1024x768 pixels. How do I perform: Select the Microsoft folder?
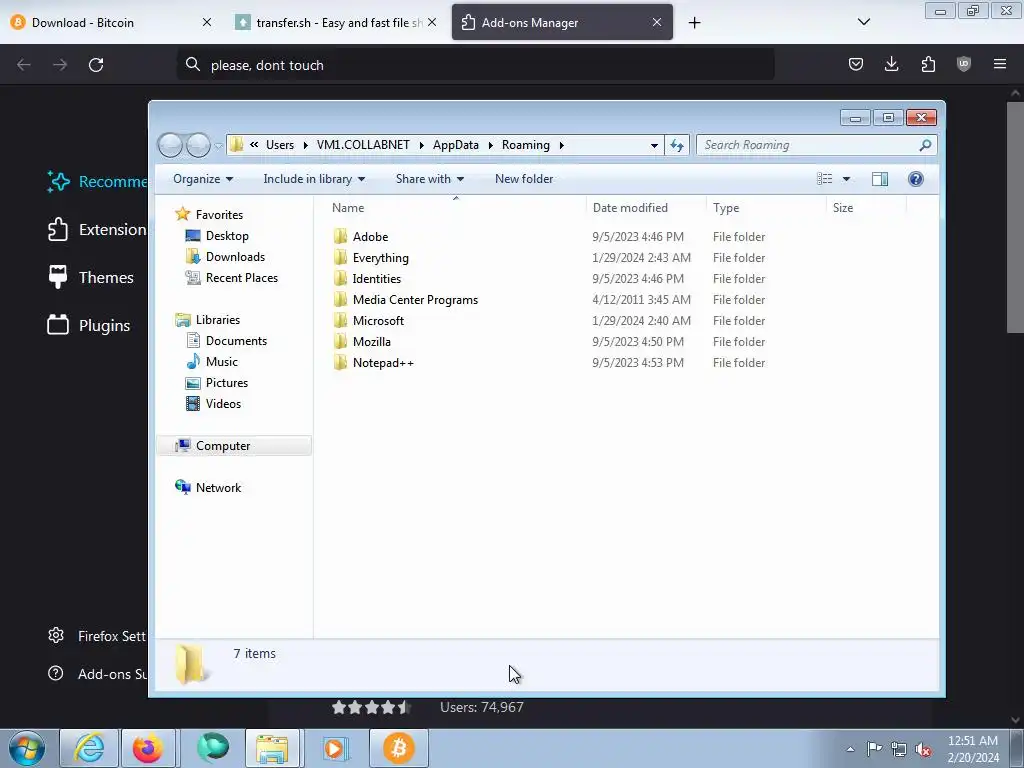pyautogui.click(x=378, y=321)
